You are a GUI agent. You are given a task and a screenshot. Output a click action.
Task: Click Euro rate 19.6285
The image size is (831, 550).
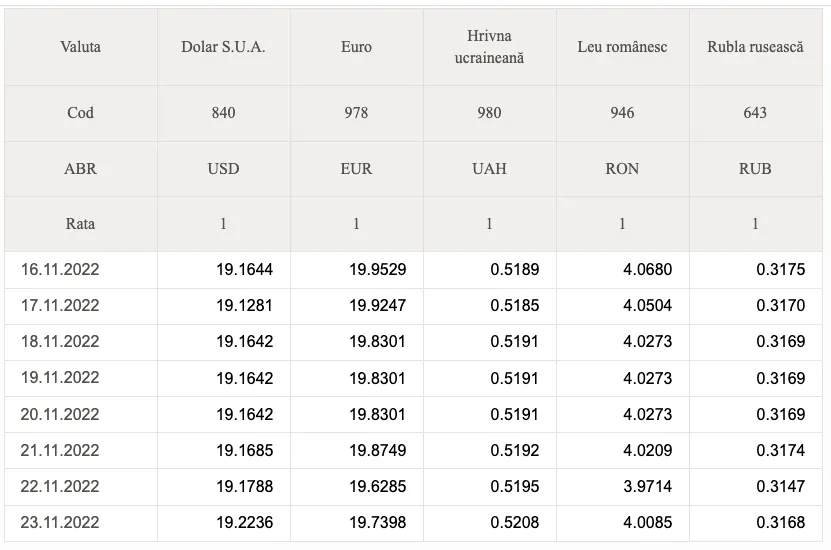tap(377, 486)
